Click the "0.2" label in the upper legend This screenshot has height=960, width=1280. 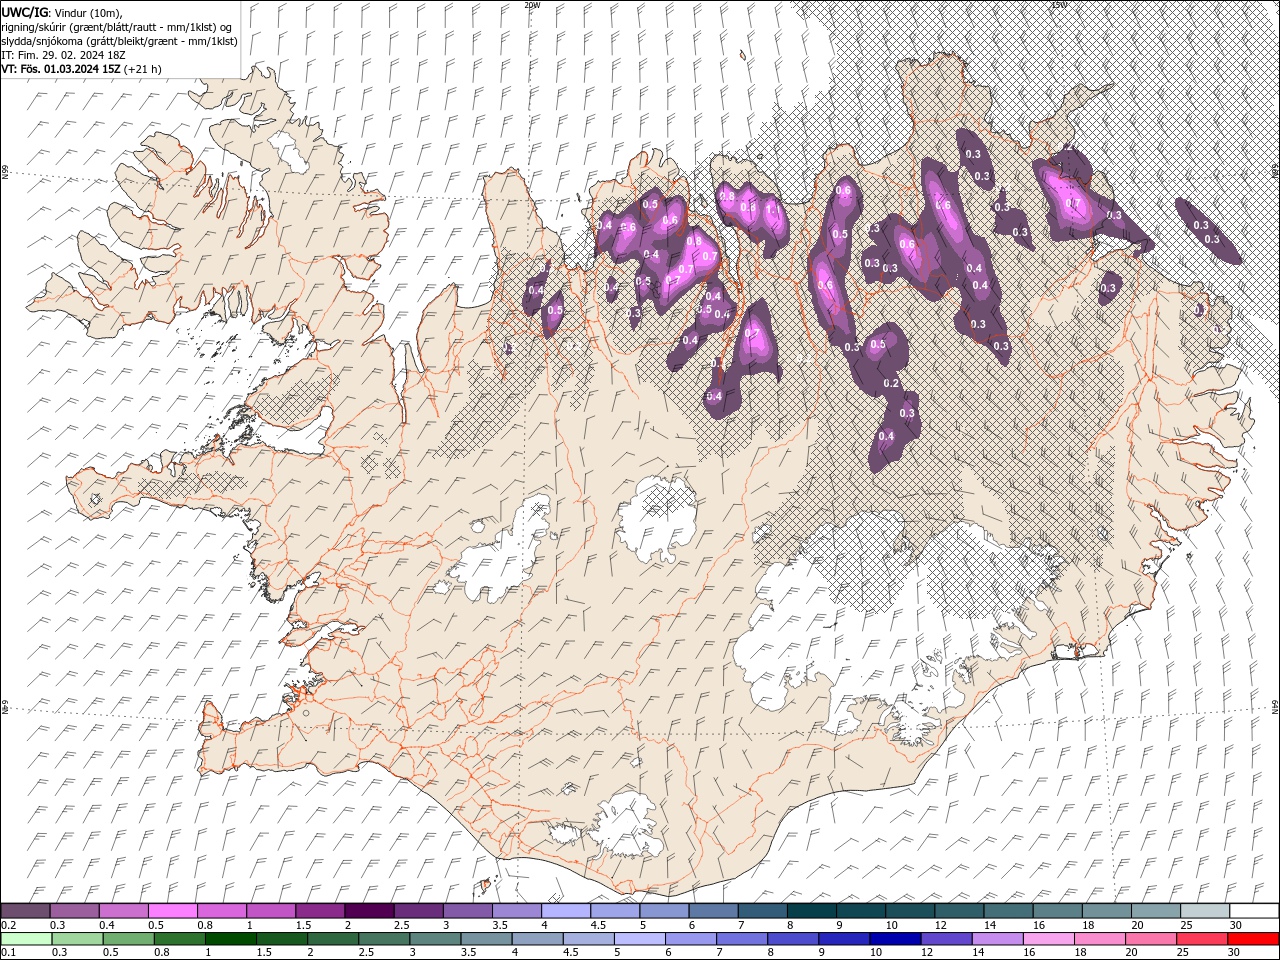coord(9,925)
